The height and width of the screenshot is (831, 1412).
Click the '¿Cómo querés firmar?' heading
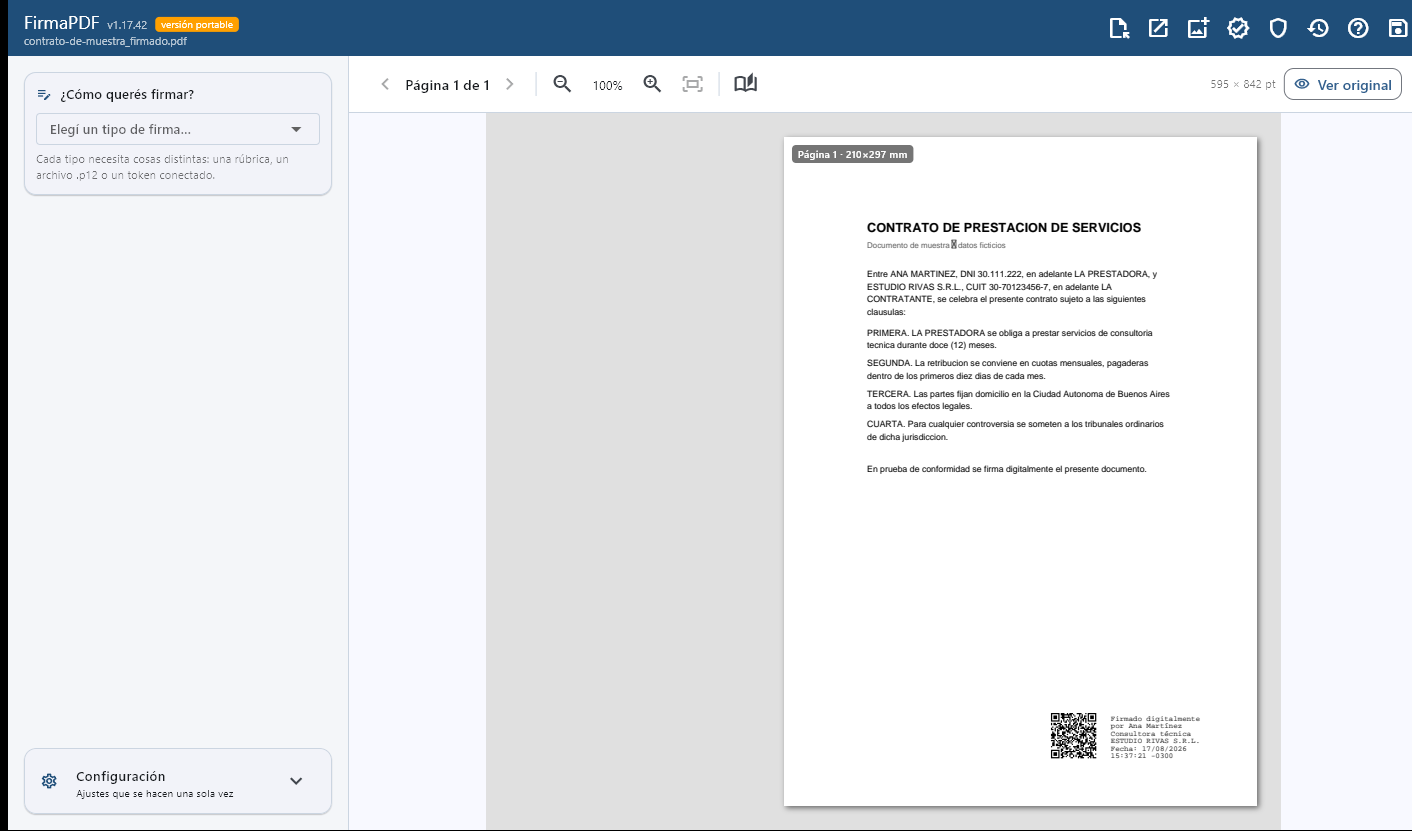tap(127, 95)
